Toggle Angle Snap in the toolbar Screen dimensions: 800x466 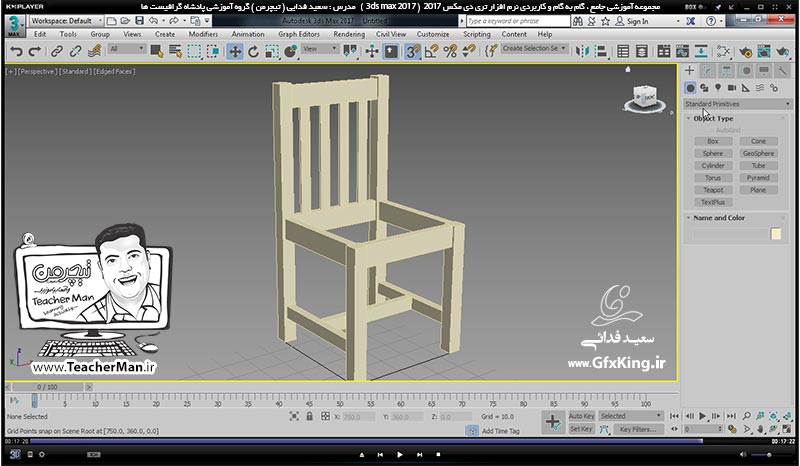432,51
